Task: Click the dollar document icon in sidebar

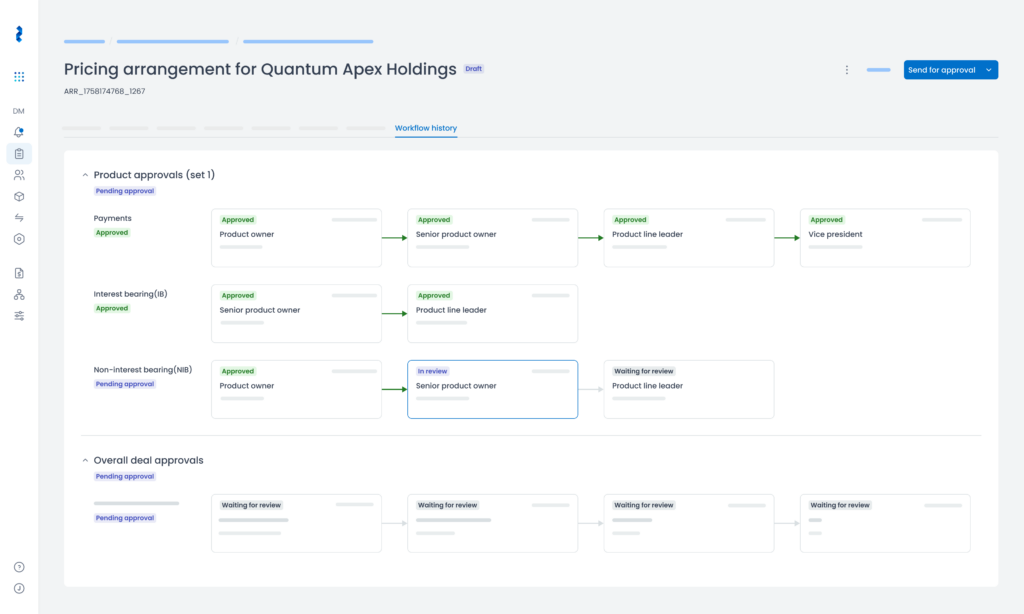Action: pos(19,273)
